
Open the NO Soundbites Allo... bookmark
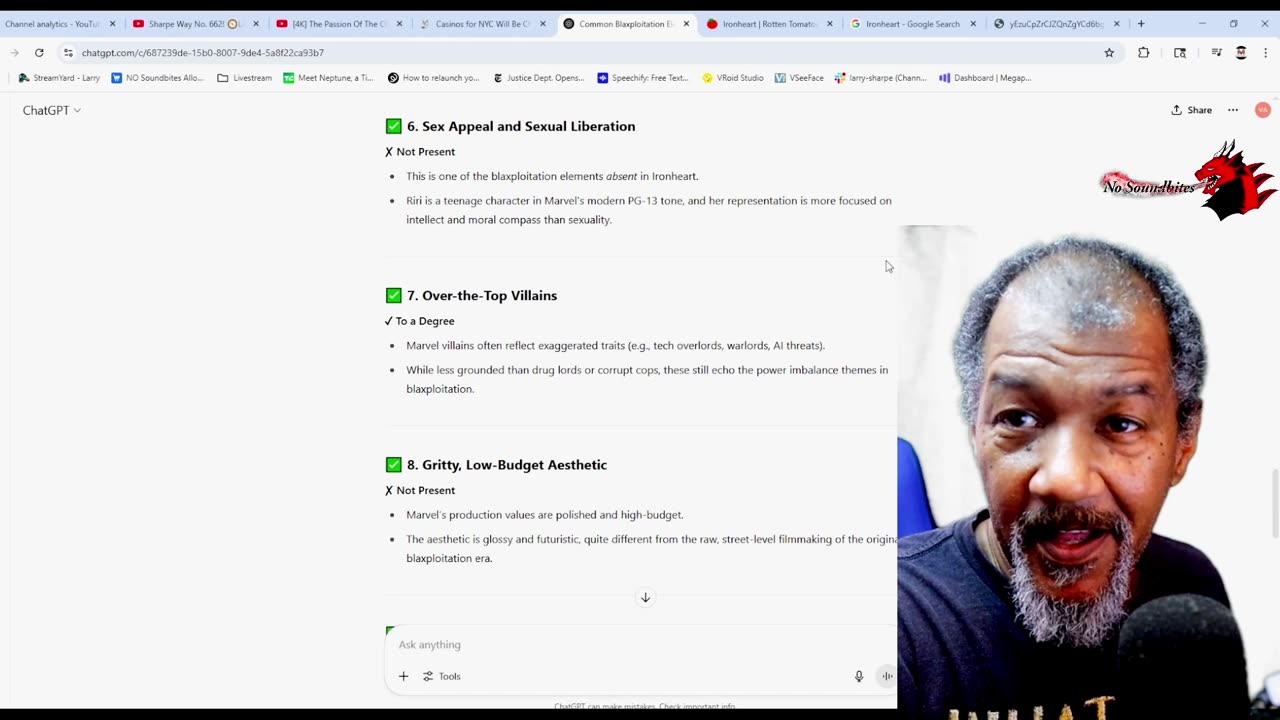(x=157, y=78)
